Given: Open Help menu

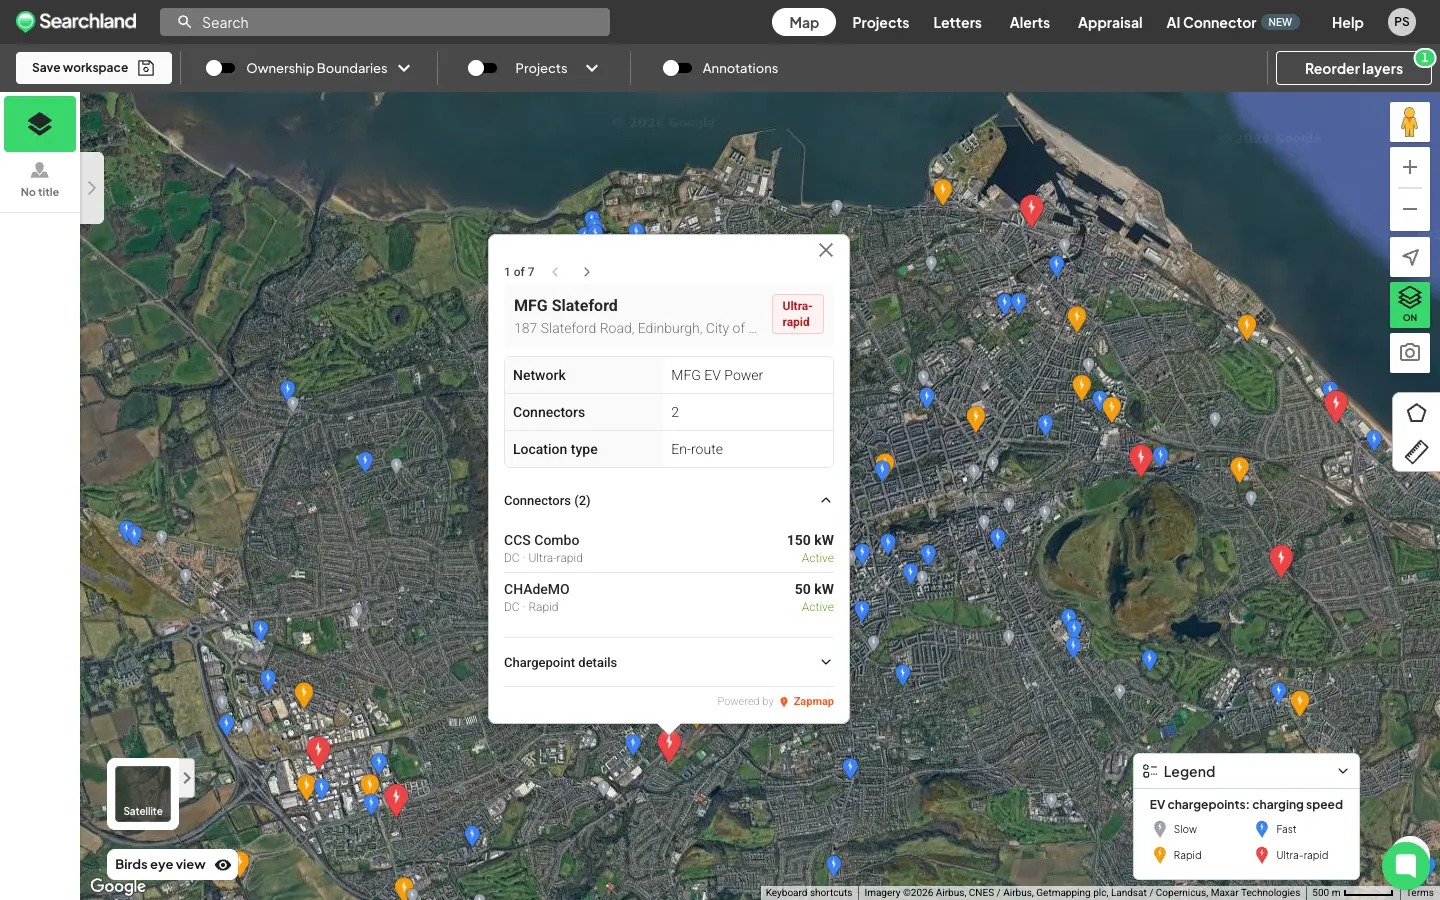Looking at the screenshot, I should coord(1347,22).
